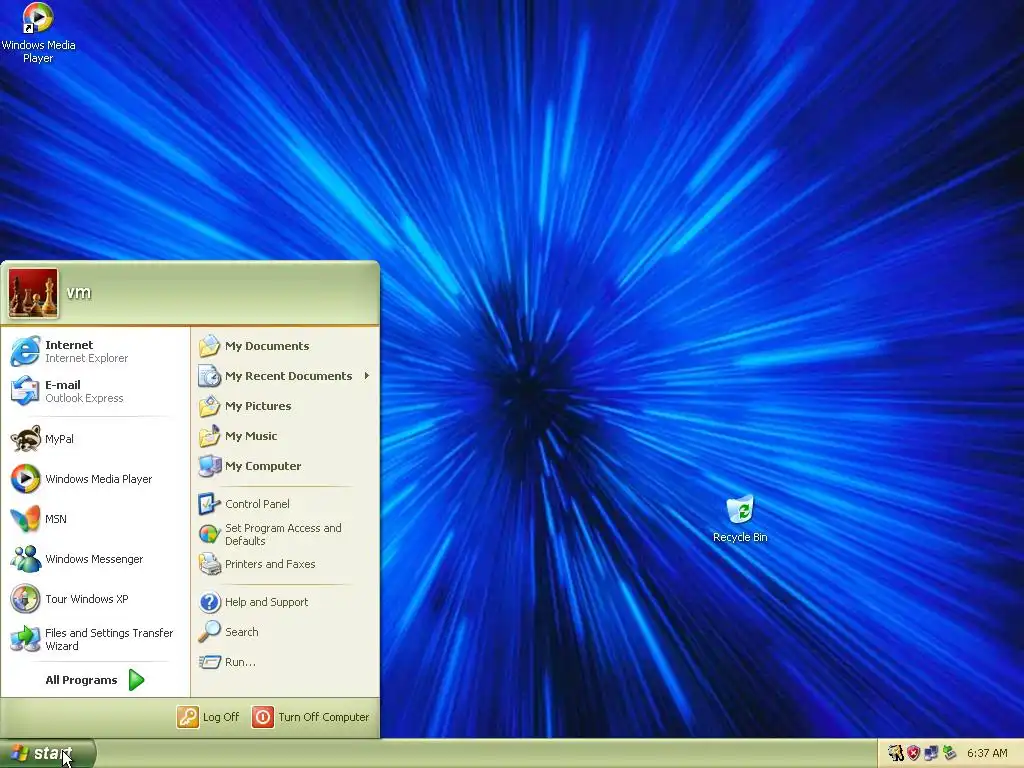Click the Help and Support question icon
Viewport: 1024px width, 768px height.
[210, 602]
